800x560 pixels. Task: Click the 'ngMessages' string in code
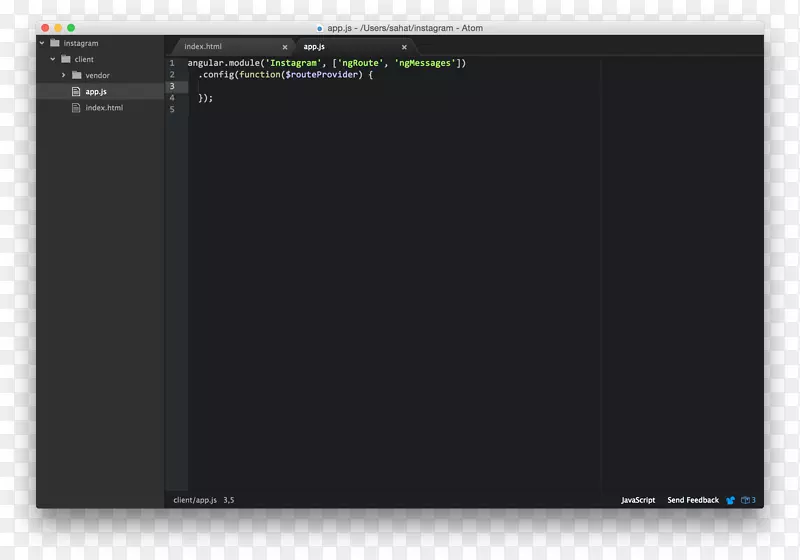point(425,63)
